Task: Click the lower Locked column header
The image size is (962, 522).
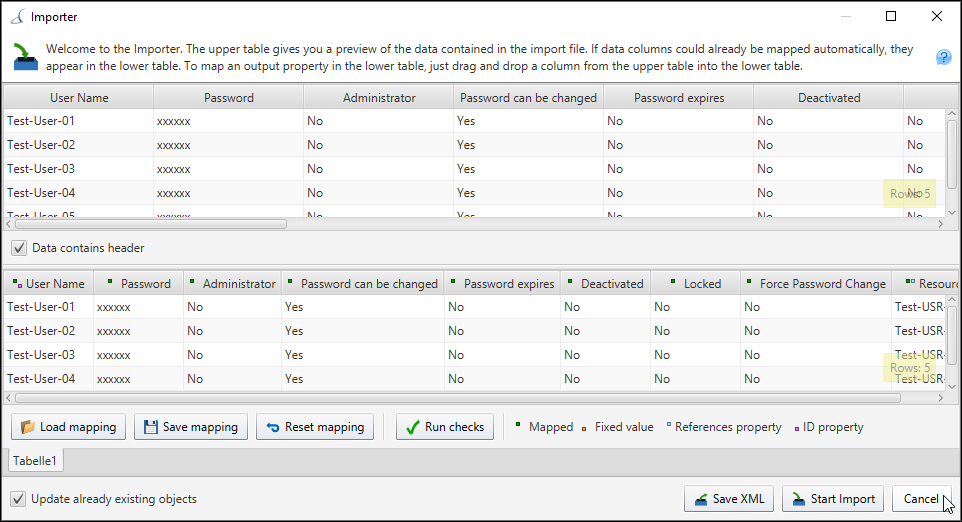Action: point(696,283)
